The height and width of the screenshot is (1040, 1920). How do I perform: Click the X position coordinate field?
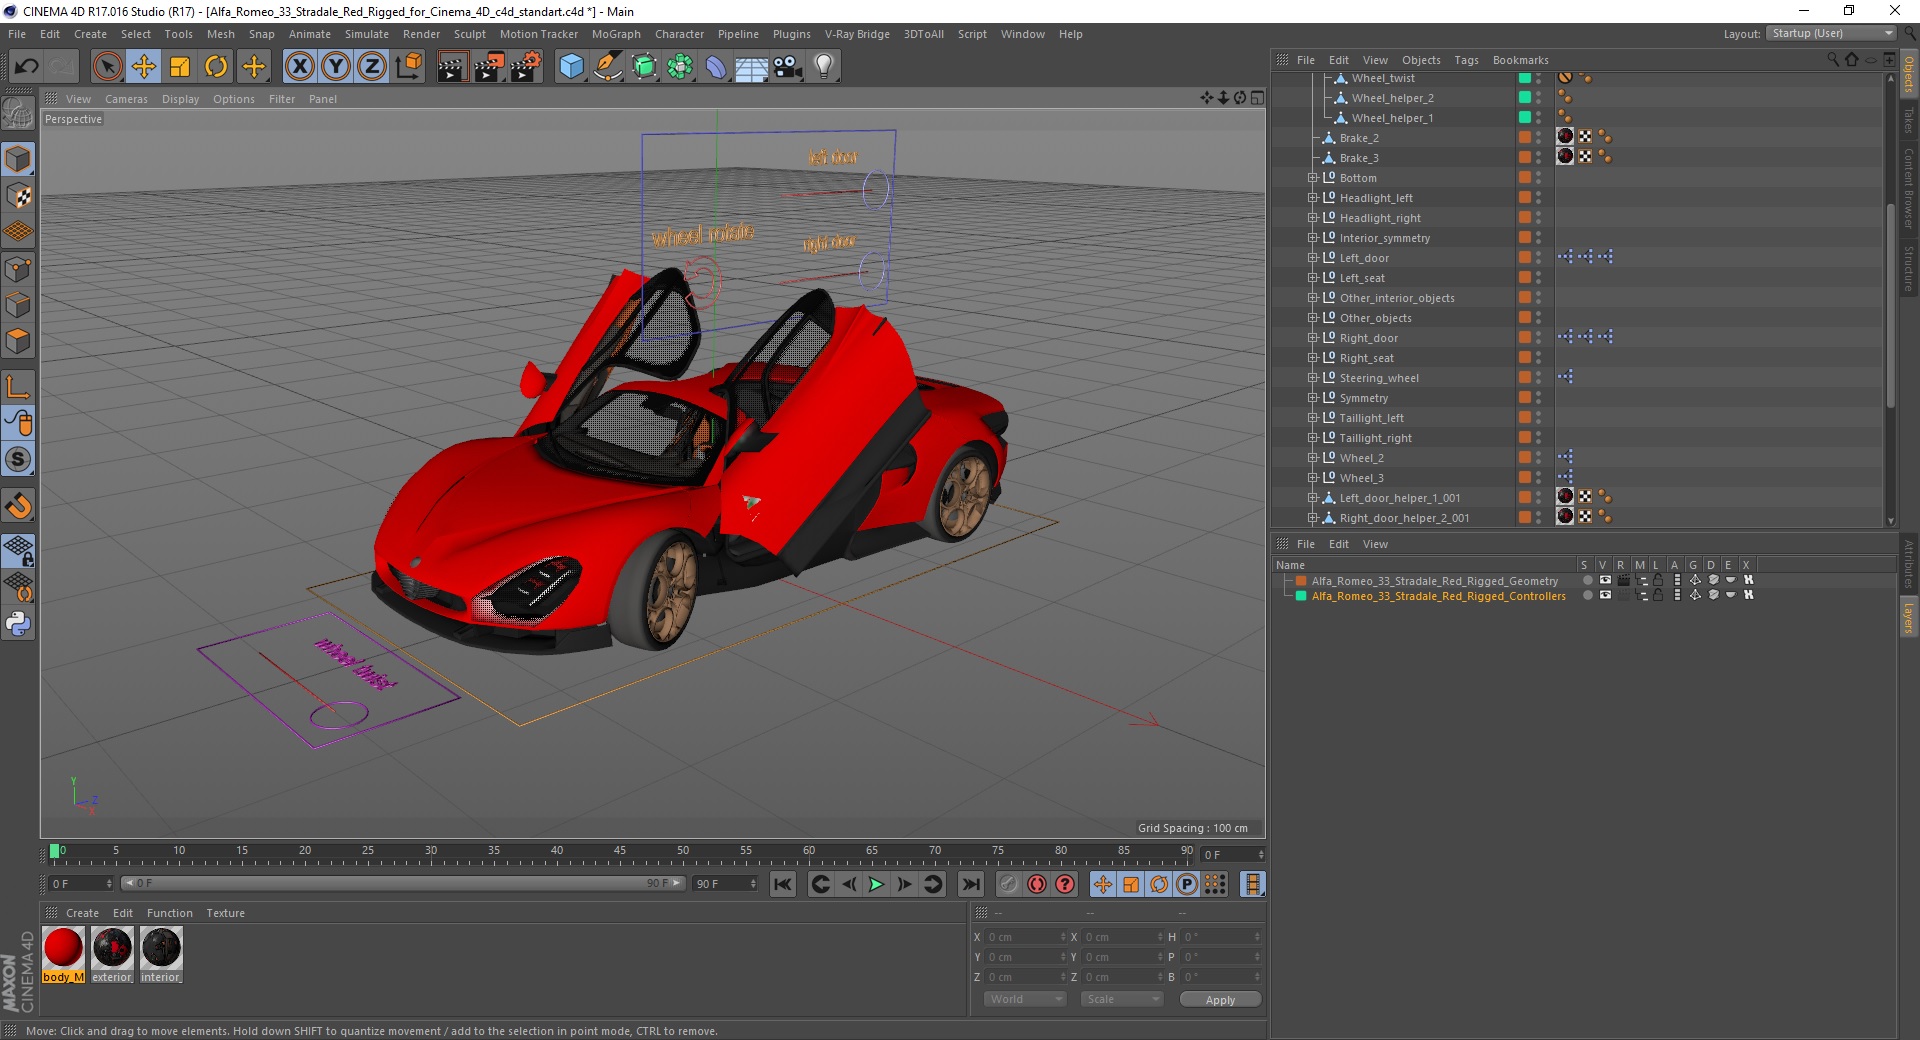[1026, 937]
